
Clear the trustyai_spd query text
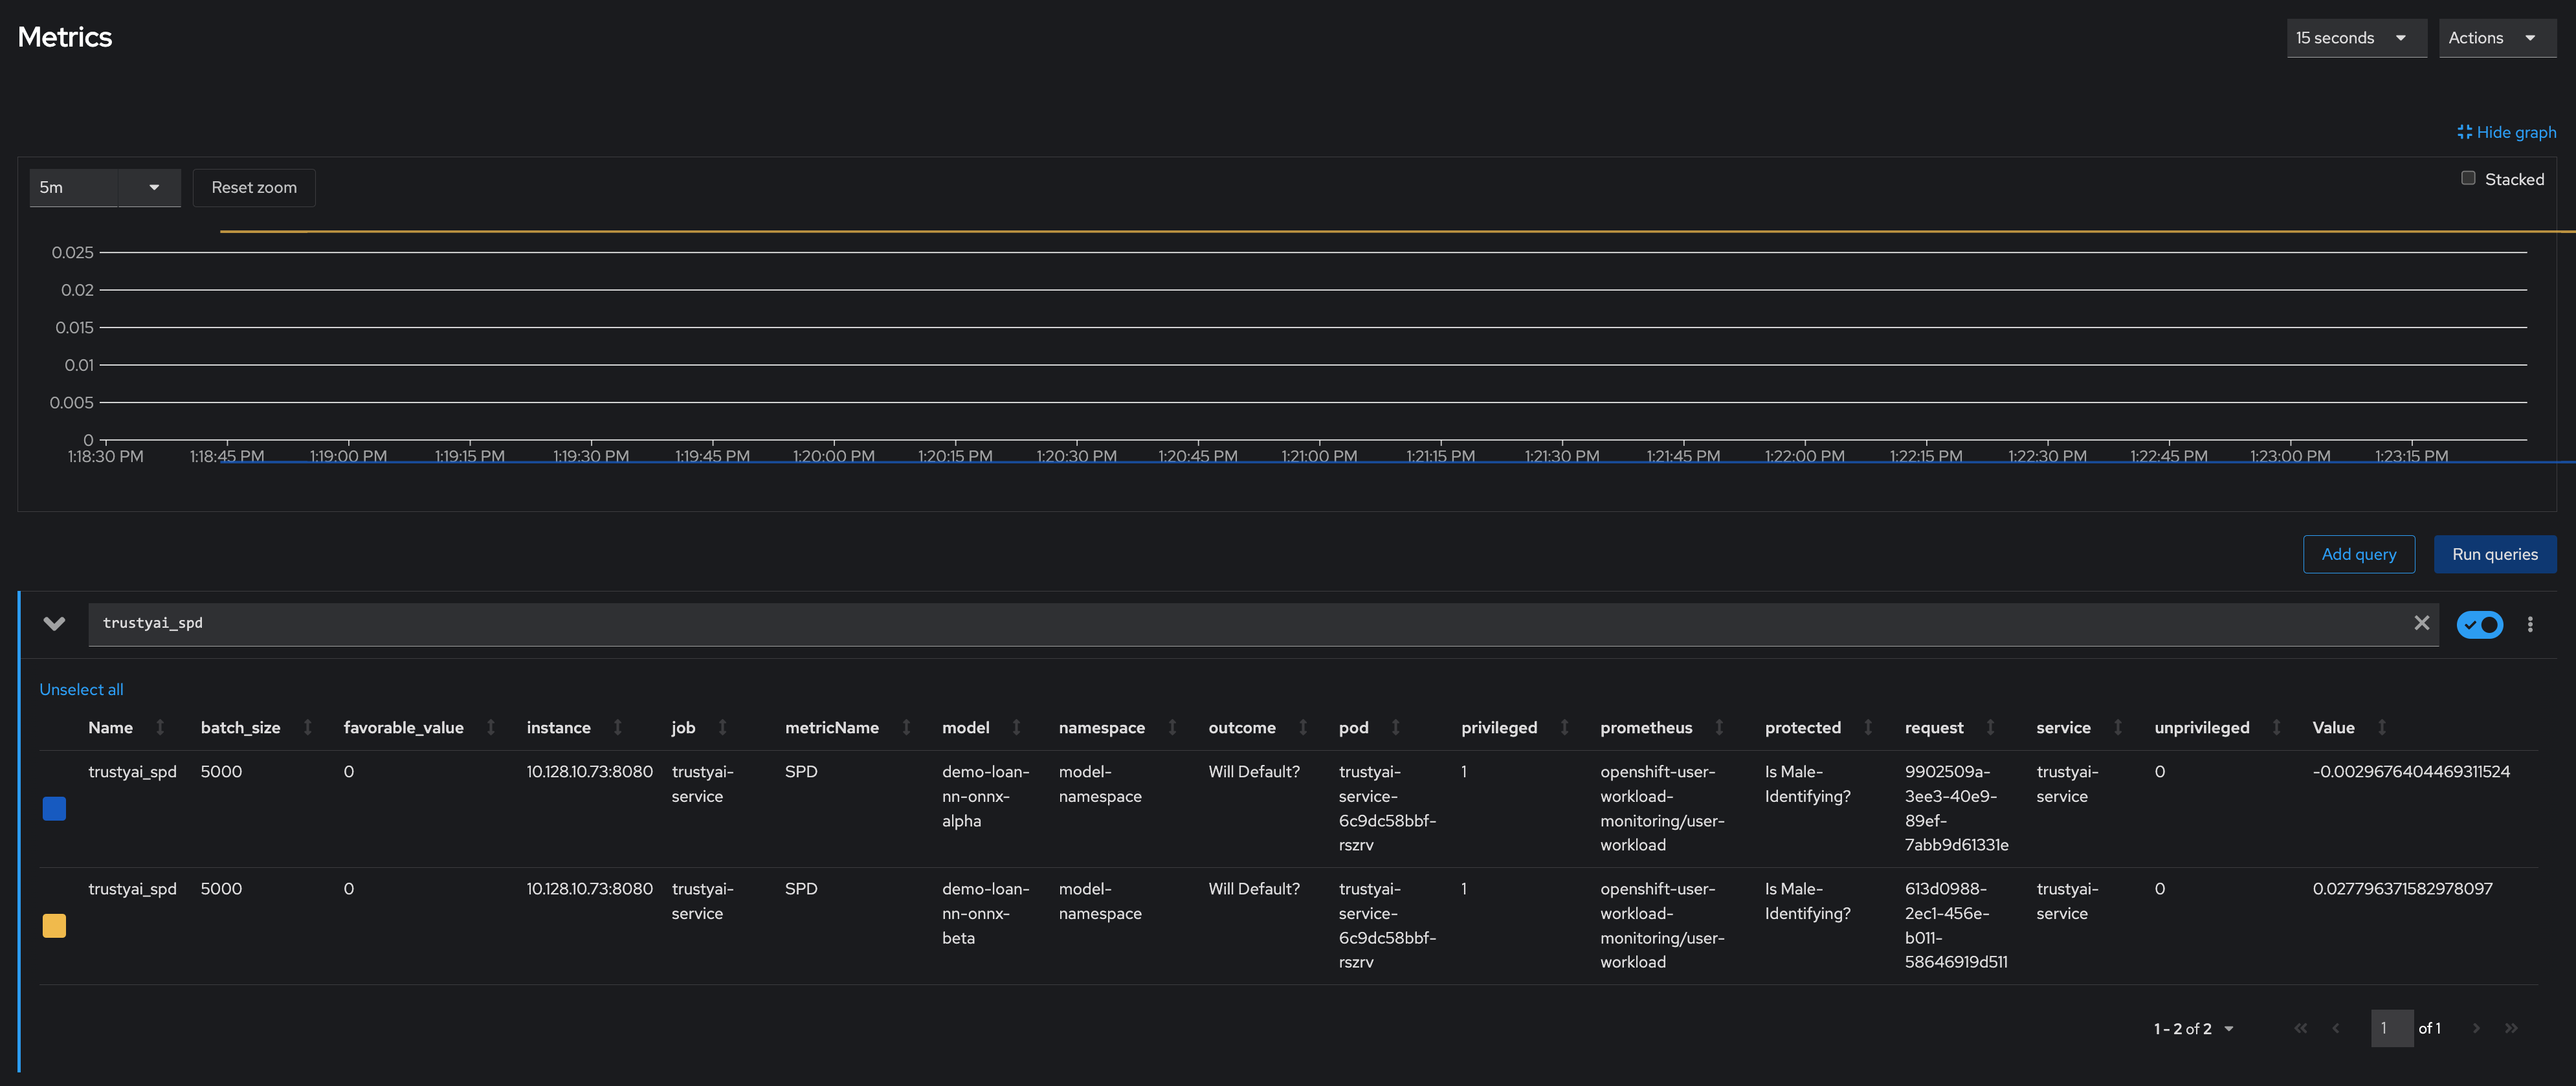pos(2422,623)
